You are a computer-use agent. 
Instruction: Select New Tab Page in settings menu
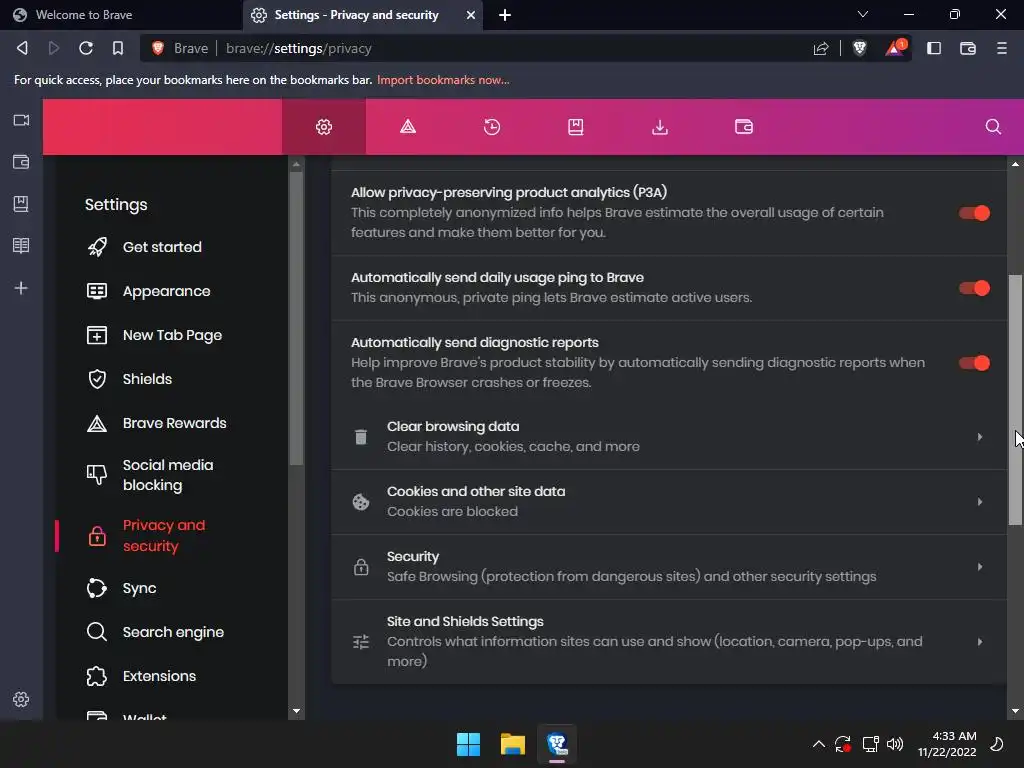click(172, 335)
